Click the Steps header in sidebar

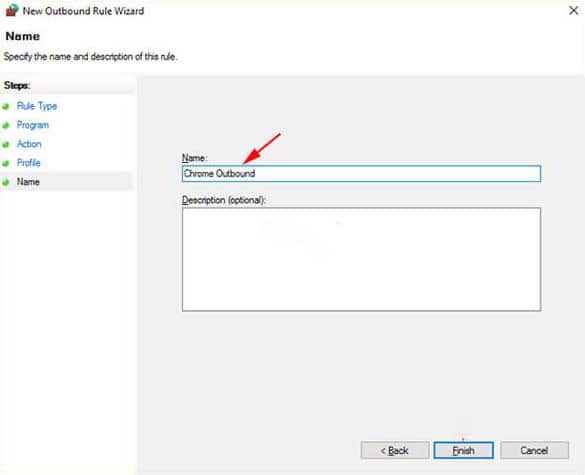click(x=17, y=85)
